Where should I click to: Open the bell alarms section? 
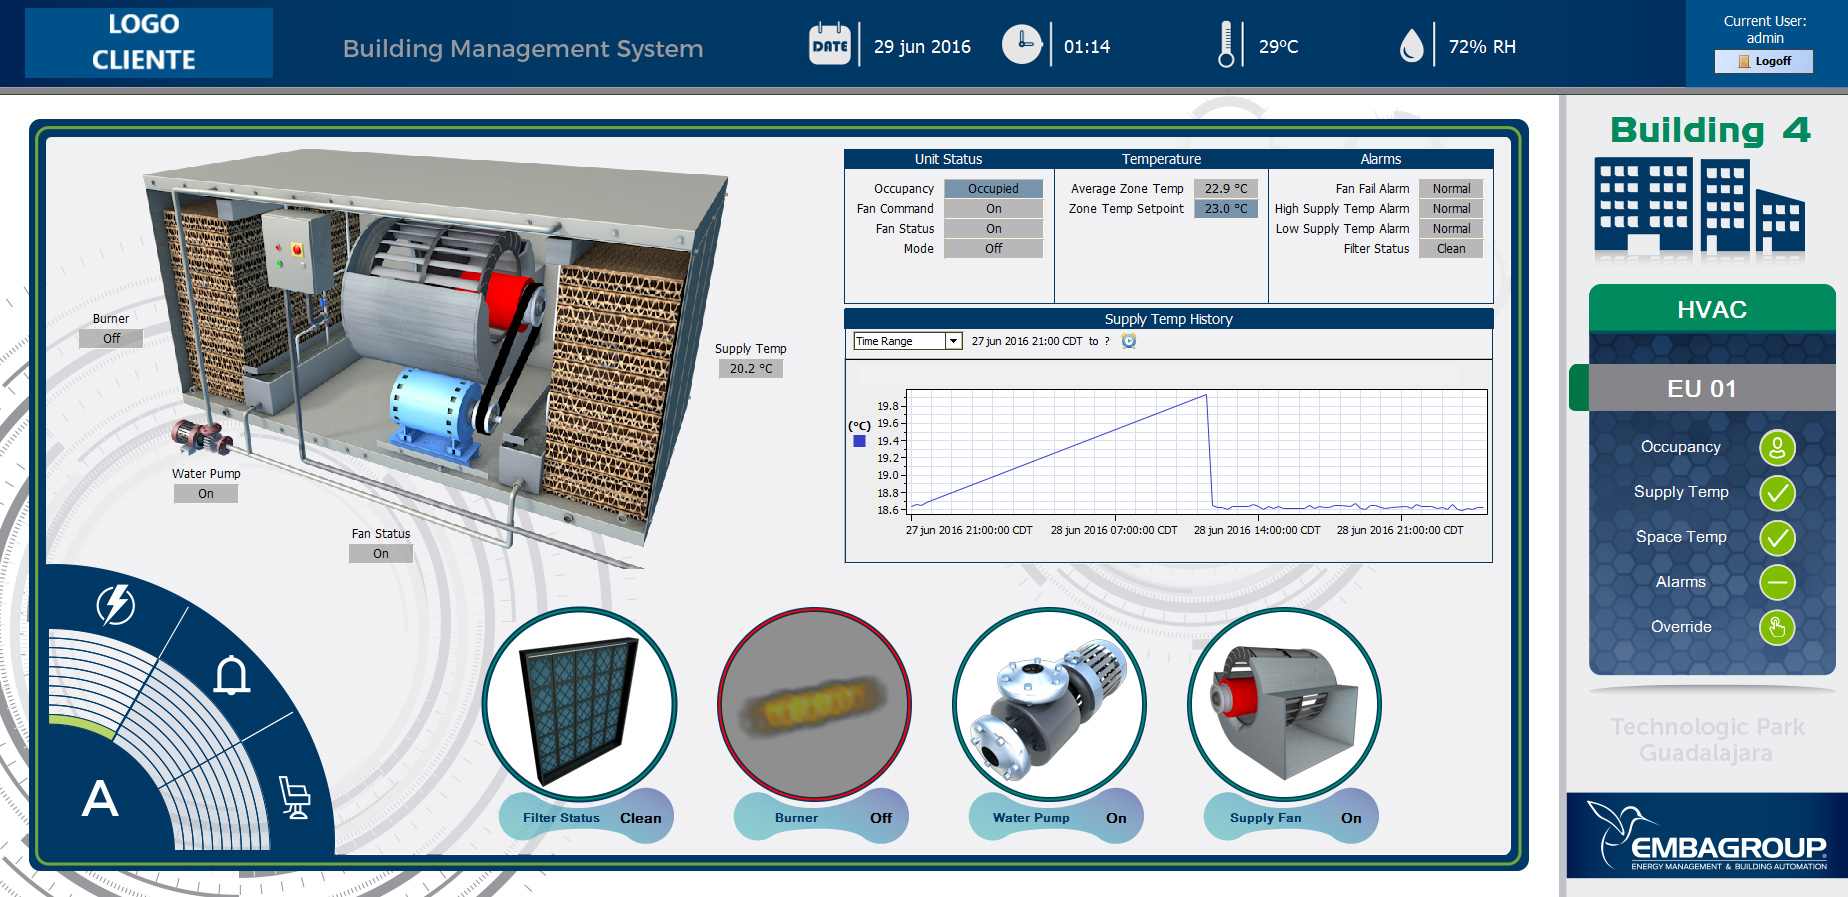pos(232,675)
